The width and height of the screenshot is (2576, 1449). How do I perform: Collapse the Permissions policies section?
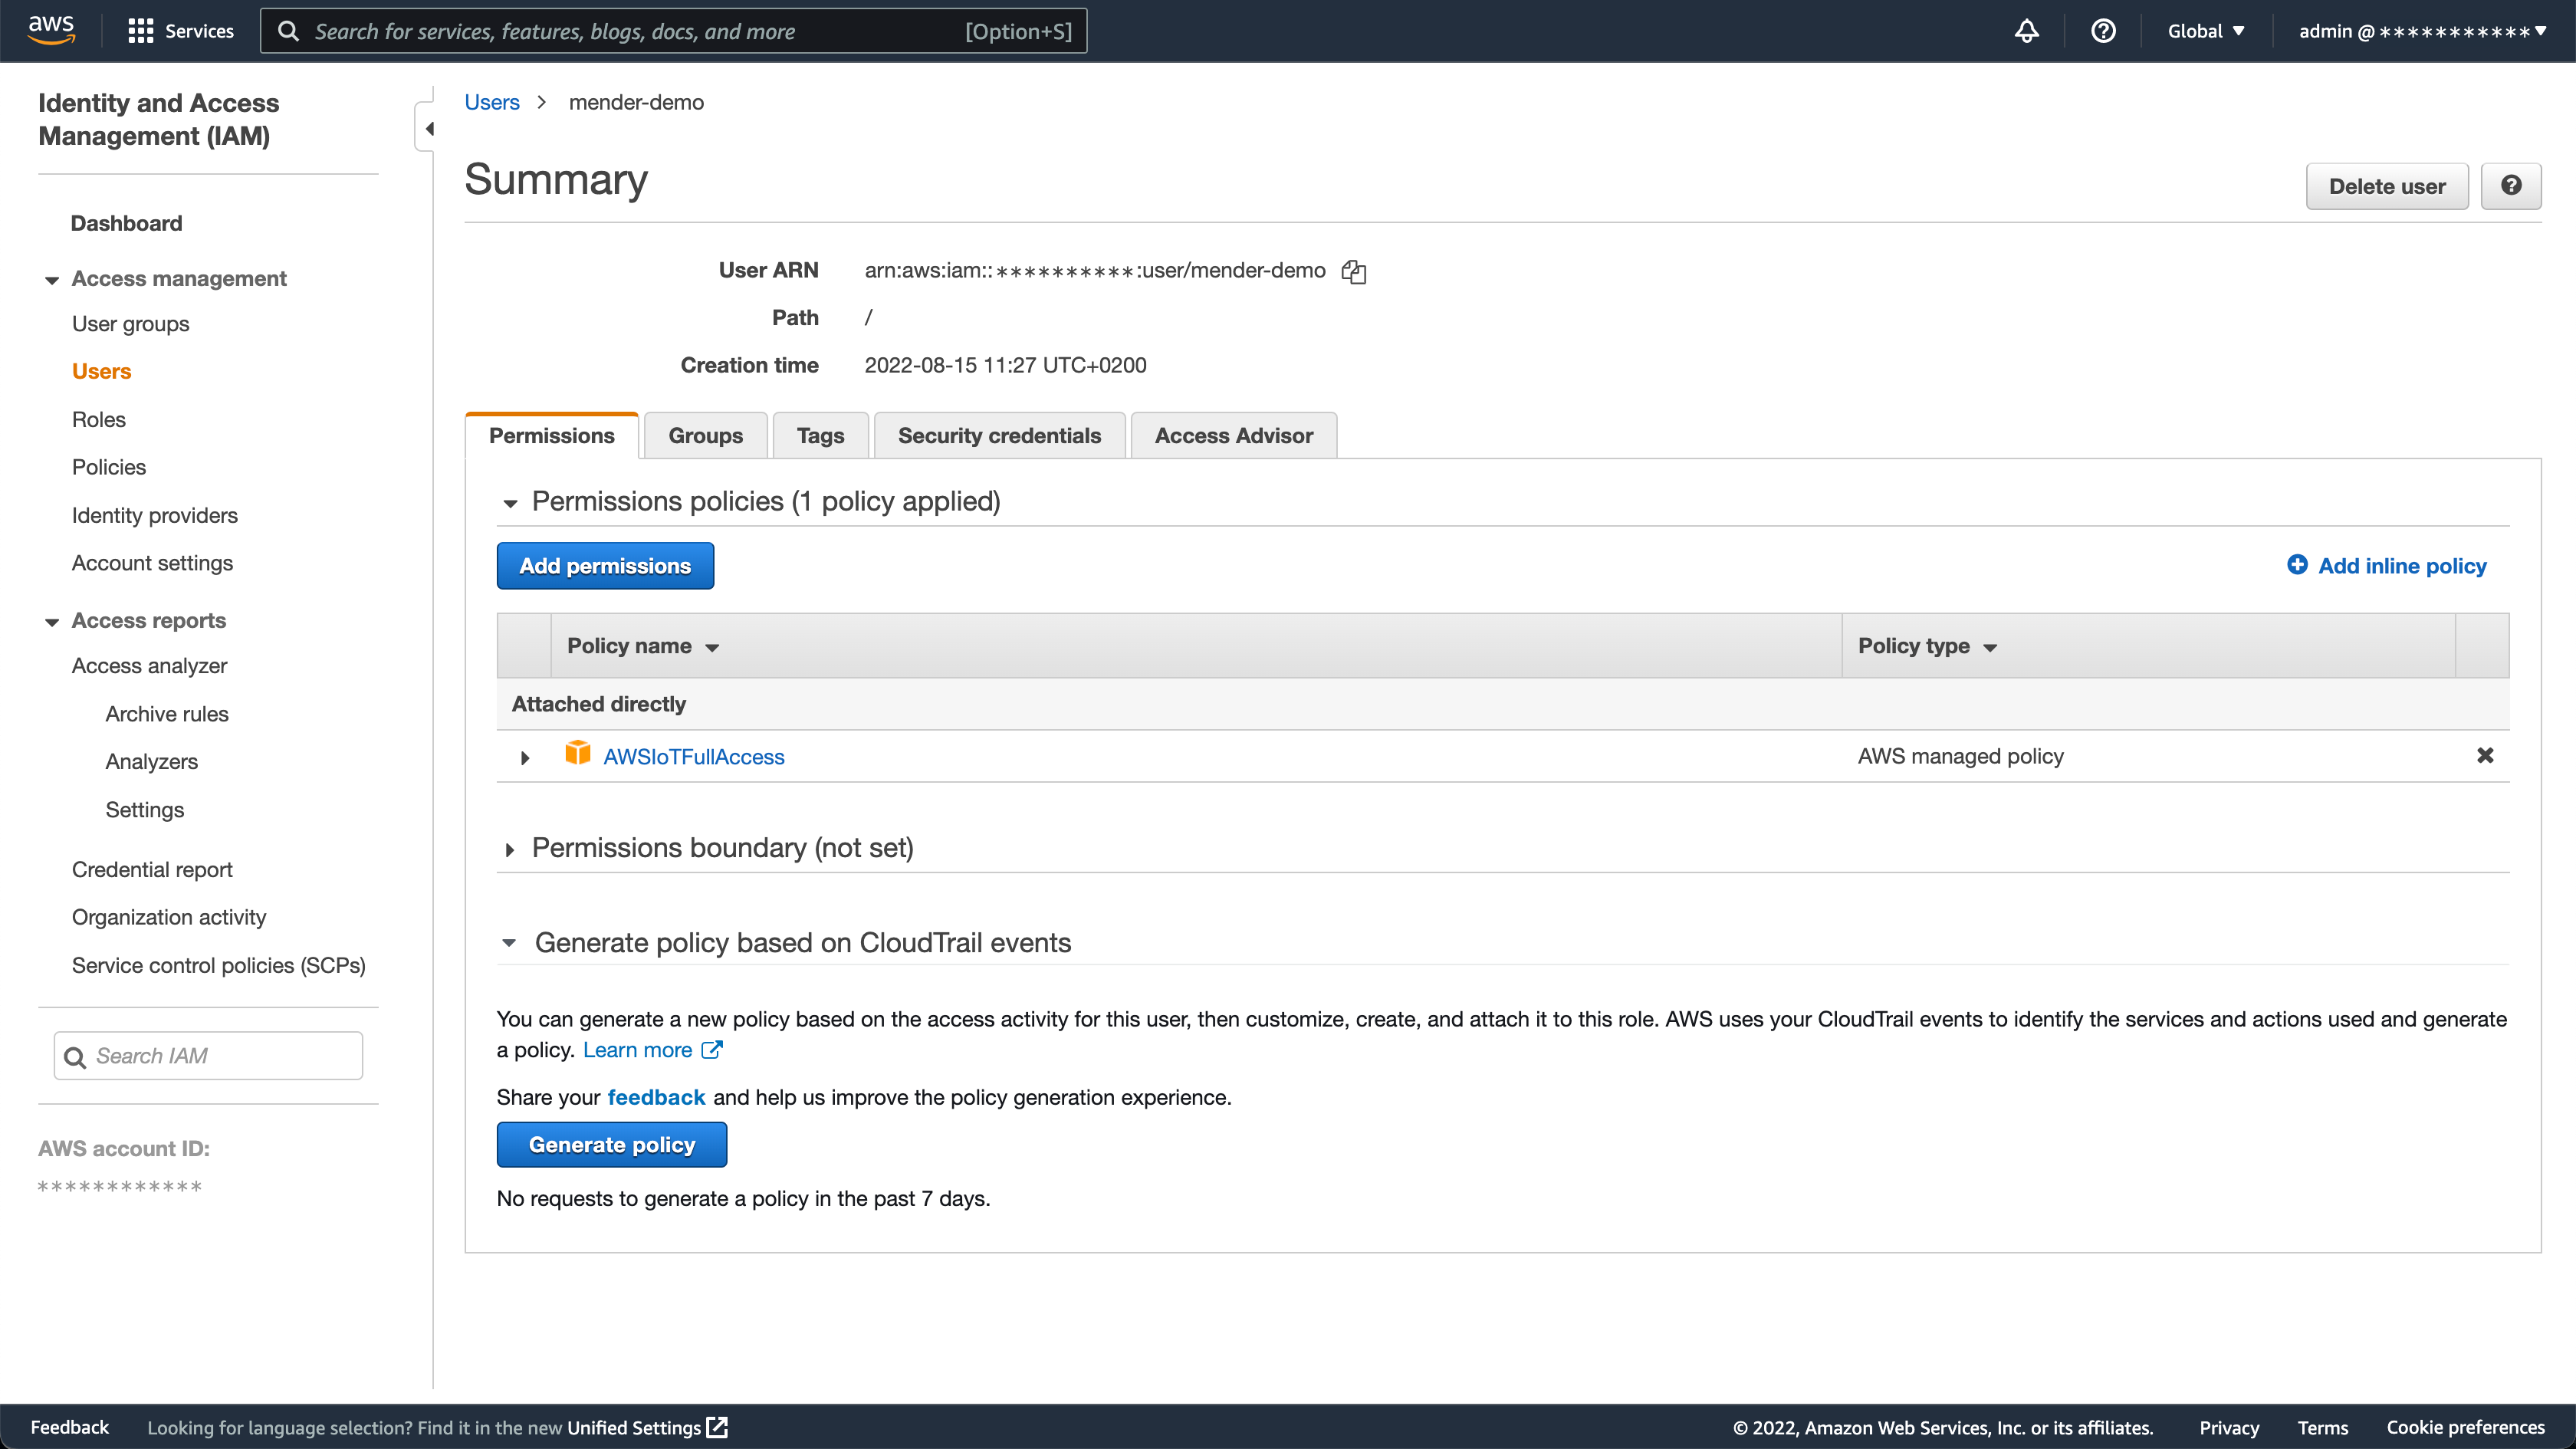coord(510,503)
